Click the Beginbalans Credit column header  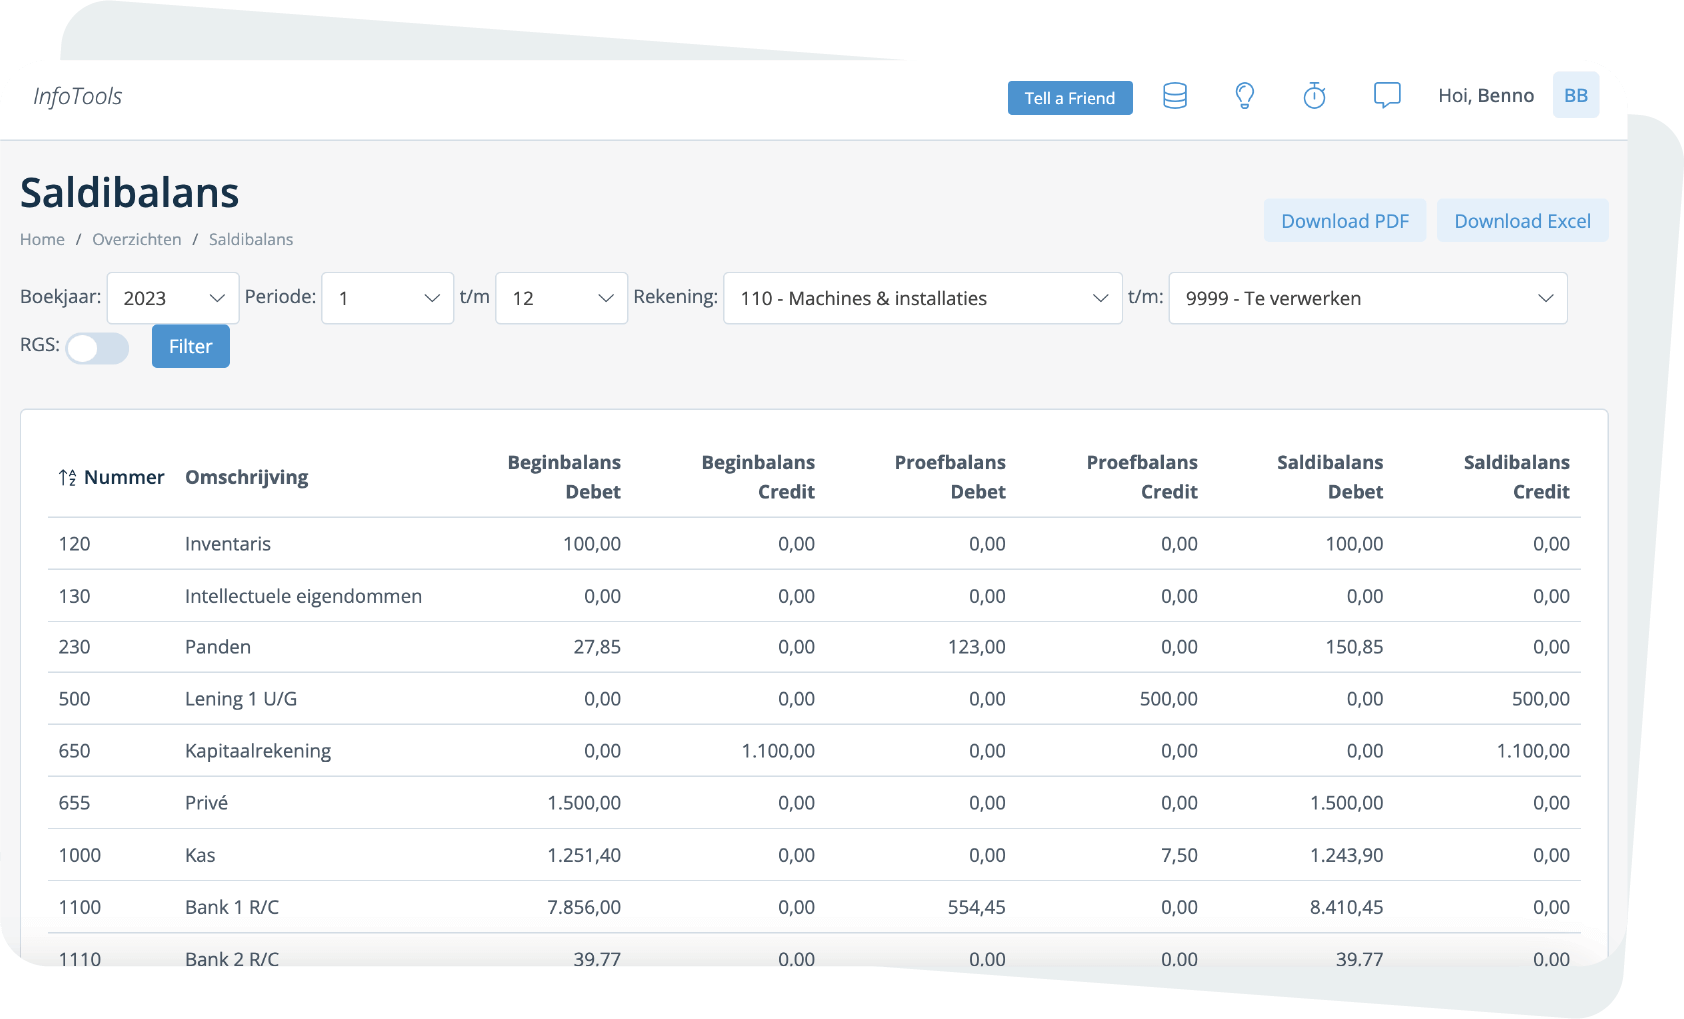pos(758,477)
